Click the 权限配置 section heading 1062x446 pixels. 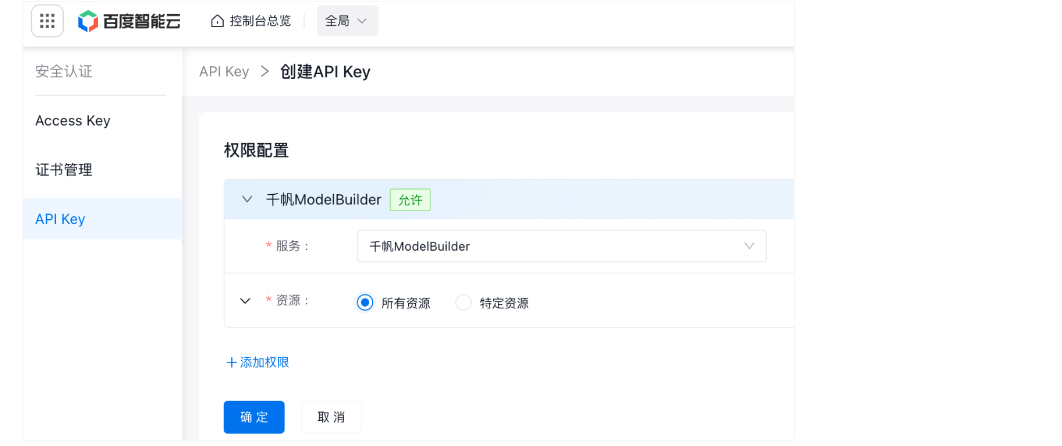pyautogui.click(x=257, y=151)
